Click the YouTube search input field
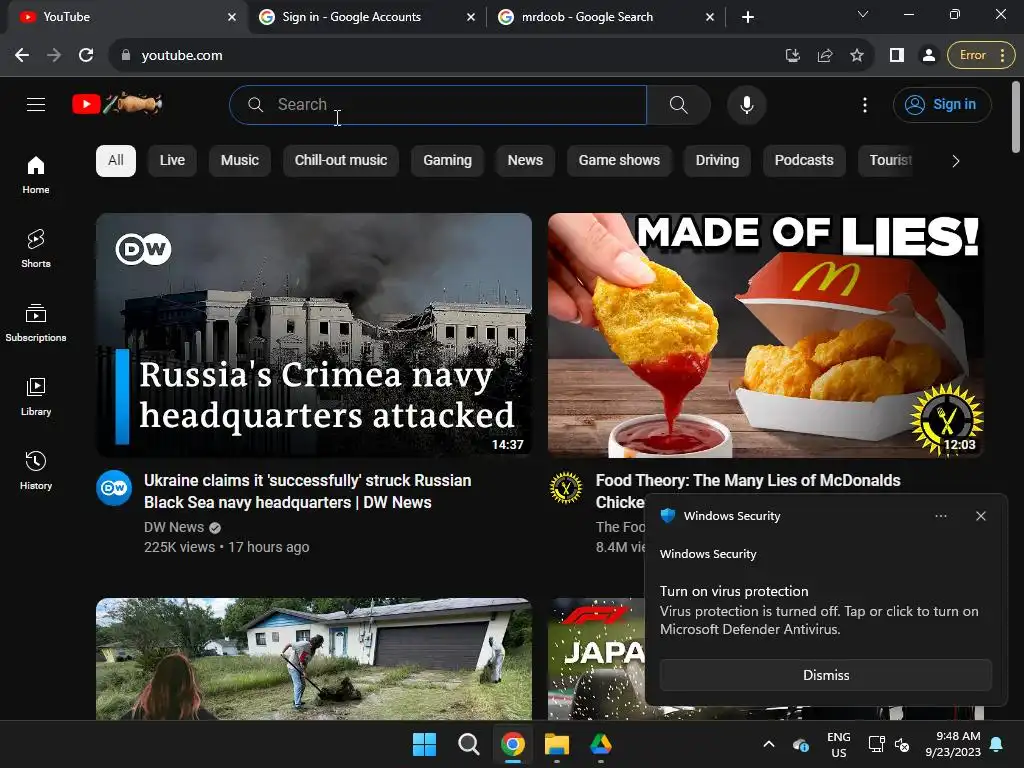 [438, 104]
